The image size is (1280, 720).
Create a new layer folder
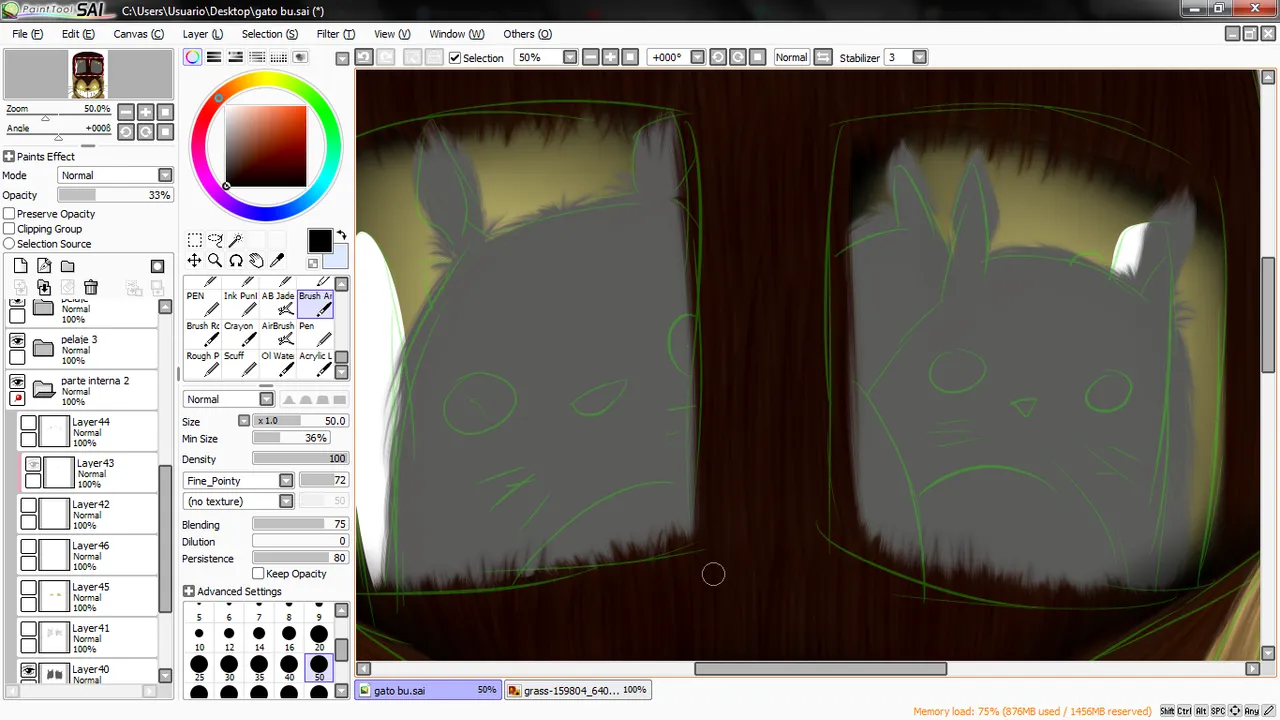pos(67,266)
